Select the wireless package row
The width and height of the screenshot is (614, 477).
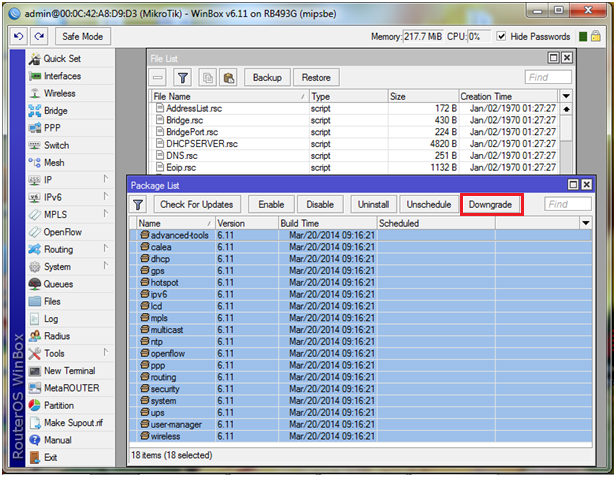point(360,436)
